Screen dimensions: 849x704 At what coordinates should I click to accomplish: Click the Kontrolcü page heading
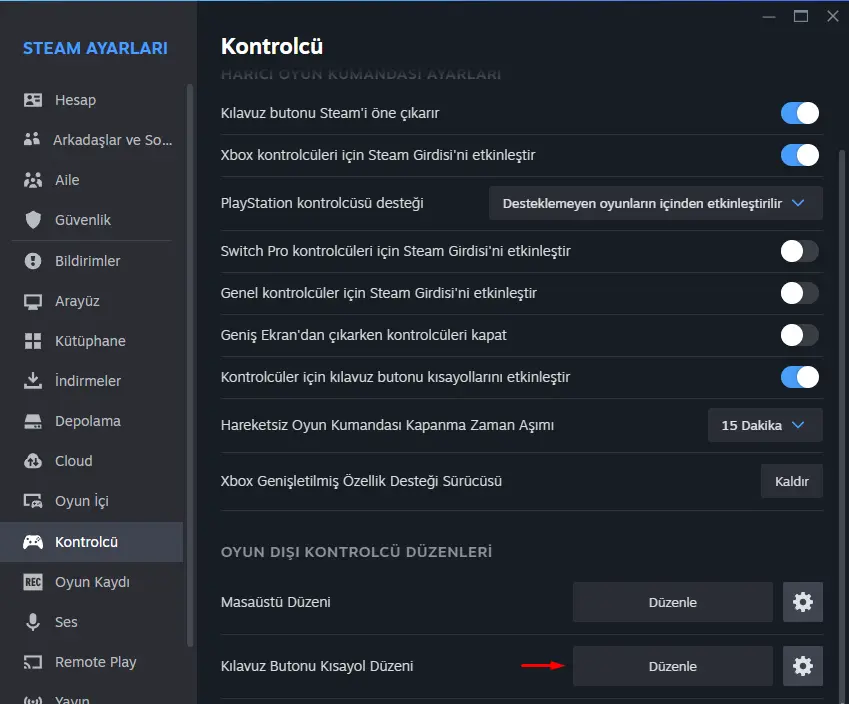point(272,47)
